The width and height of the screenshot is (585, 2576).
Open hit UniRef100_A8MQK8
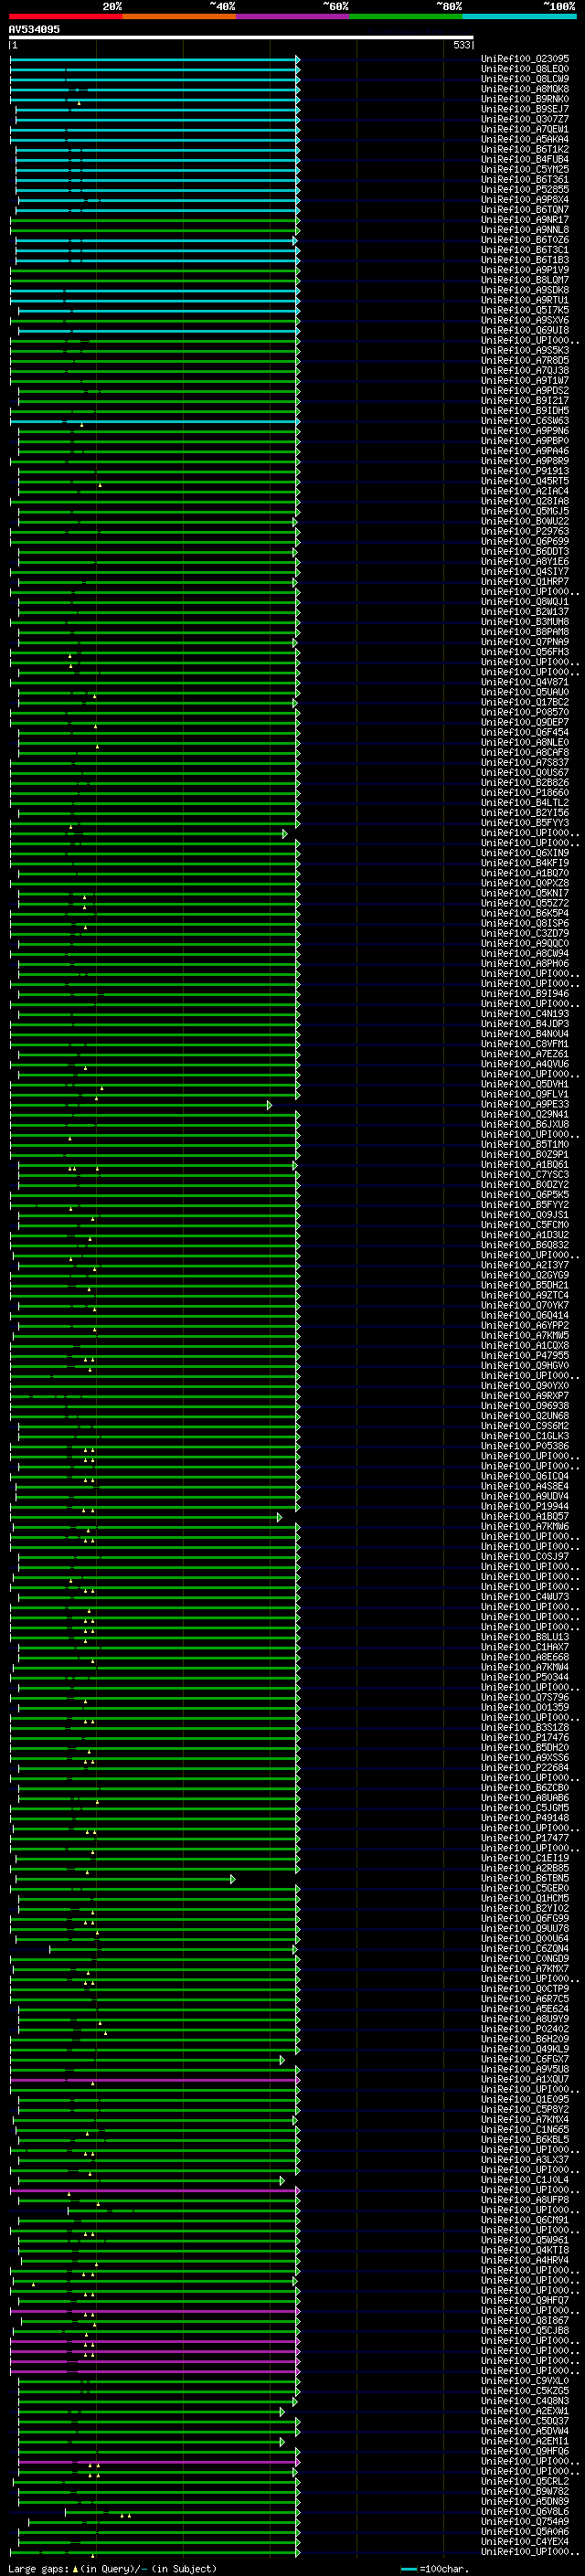pos(525,89)
